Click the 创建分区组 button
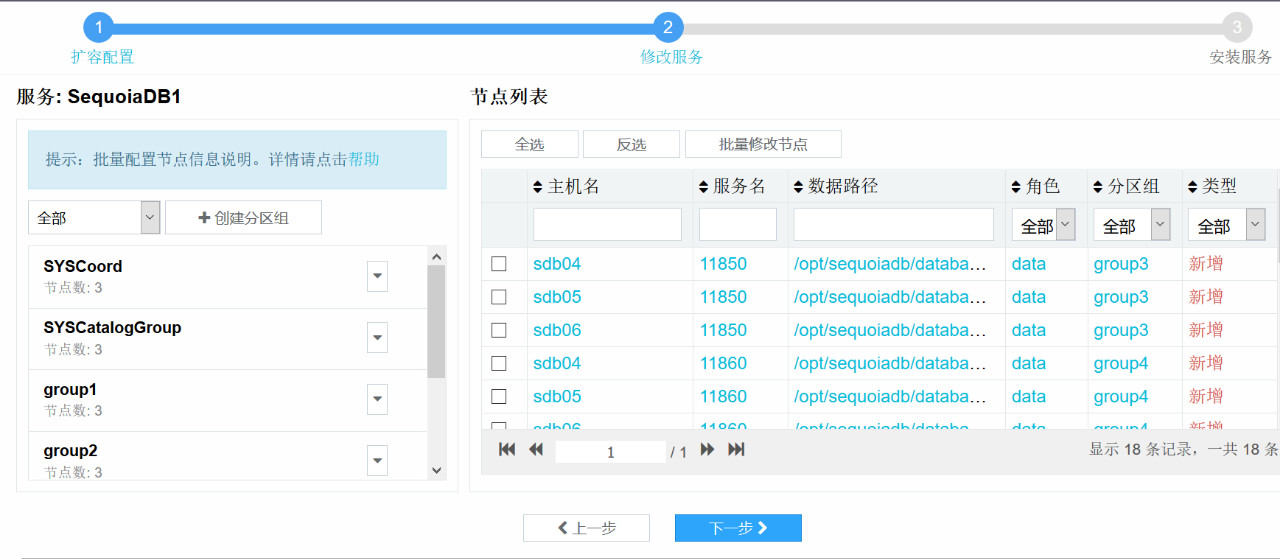Screen dimensions: 1280x559 pyautogui.click(x=243, y=217)
